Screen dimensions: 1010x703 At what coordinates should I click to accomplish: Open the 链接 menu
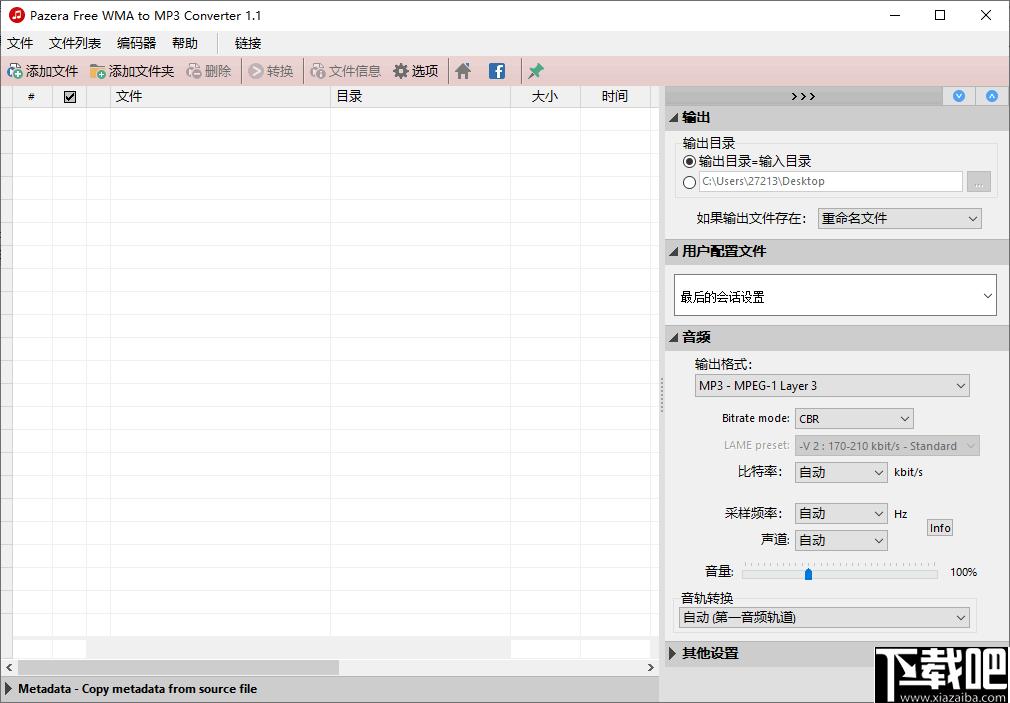pos(248,44)
